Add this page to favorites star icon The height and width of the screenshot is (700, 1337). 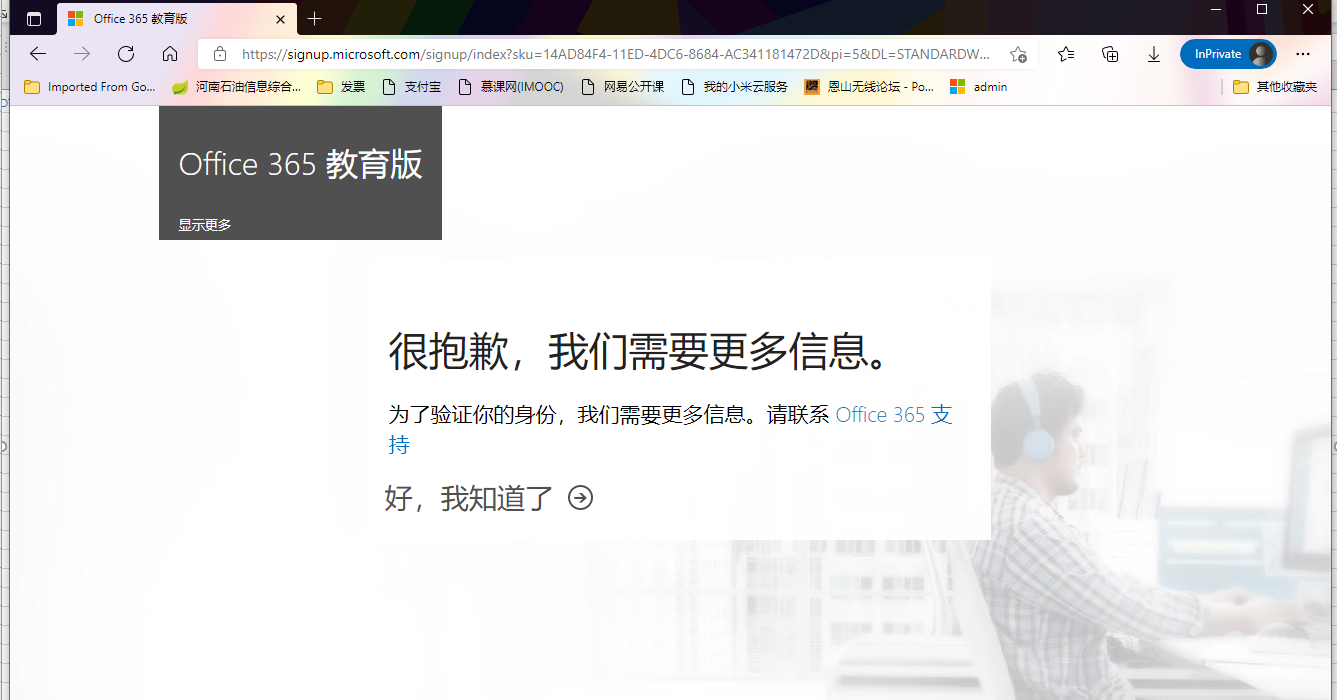click(x=1018, y=54)
